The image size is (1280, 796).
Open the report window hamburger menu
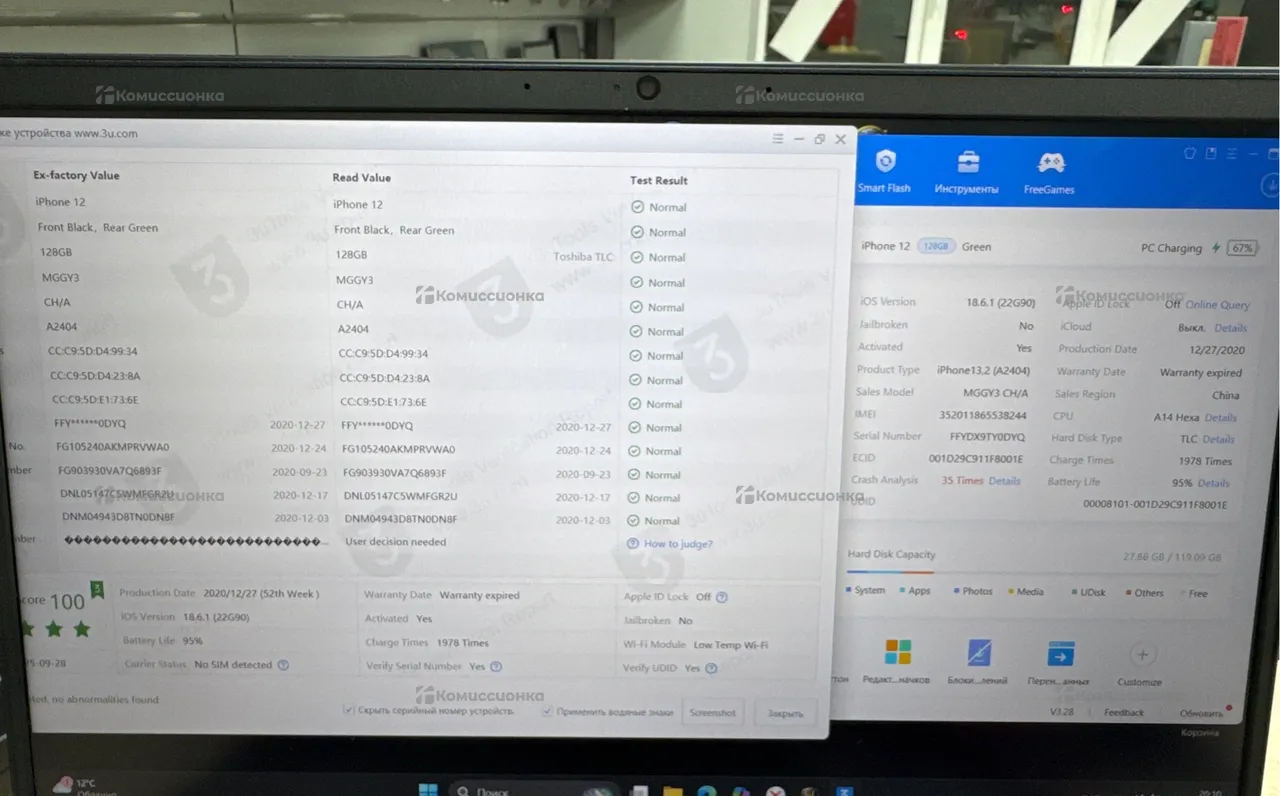point(778,139)
